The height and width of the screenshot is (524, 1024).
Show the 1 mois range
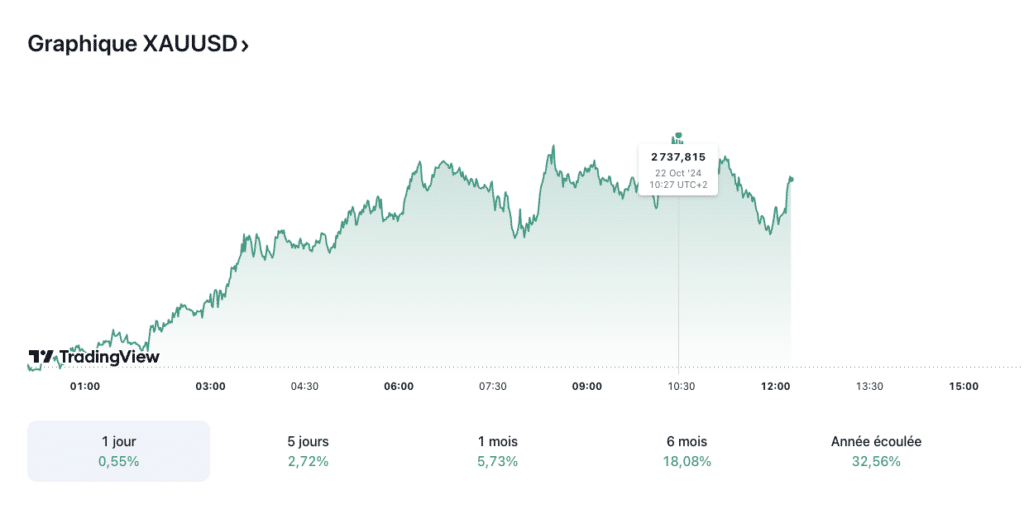pyautogui.click(x=497, y=451)
